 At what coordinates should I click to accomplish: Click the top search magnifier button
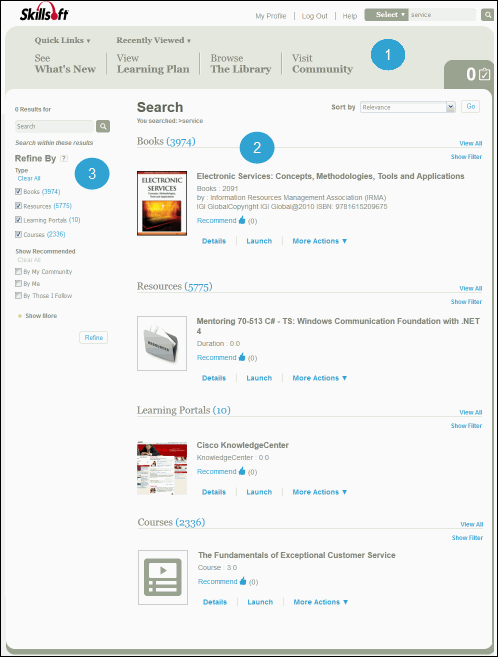[x=487, y=15]
